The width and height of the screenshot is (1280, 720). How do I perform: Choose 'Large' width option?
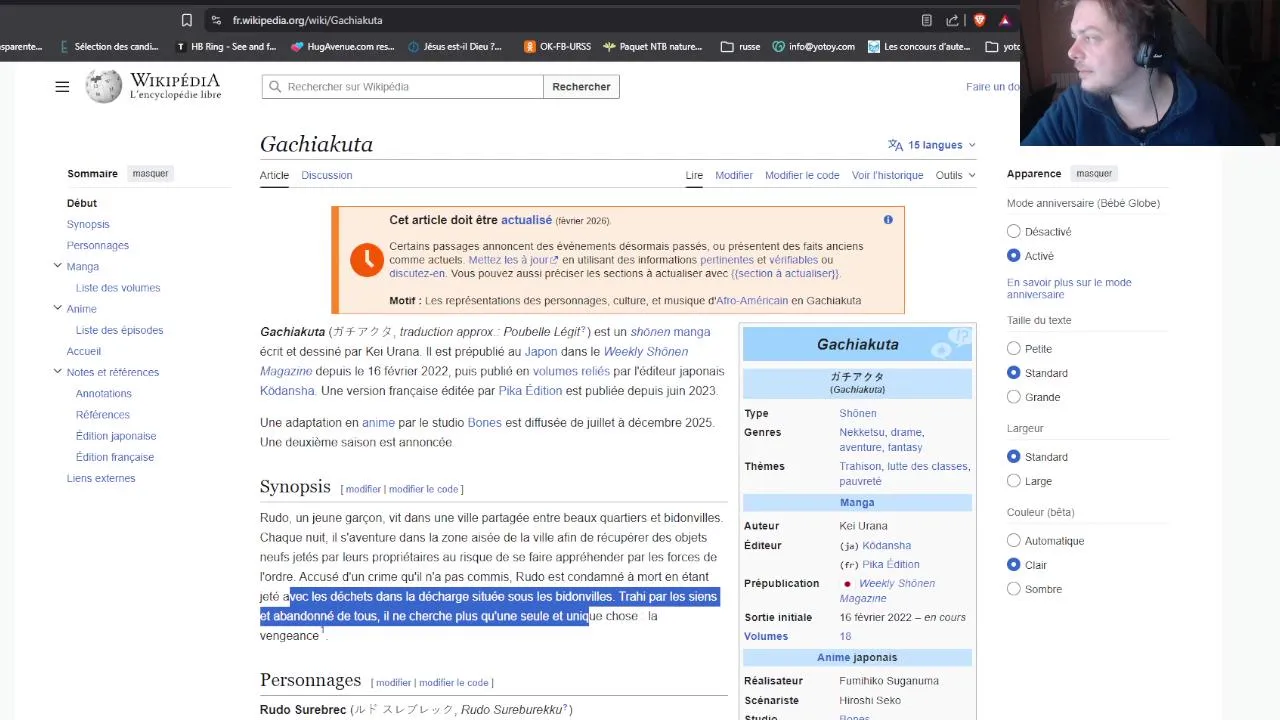(x=1014, y=481)
